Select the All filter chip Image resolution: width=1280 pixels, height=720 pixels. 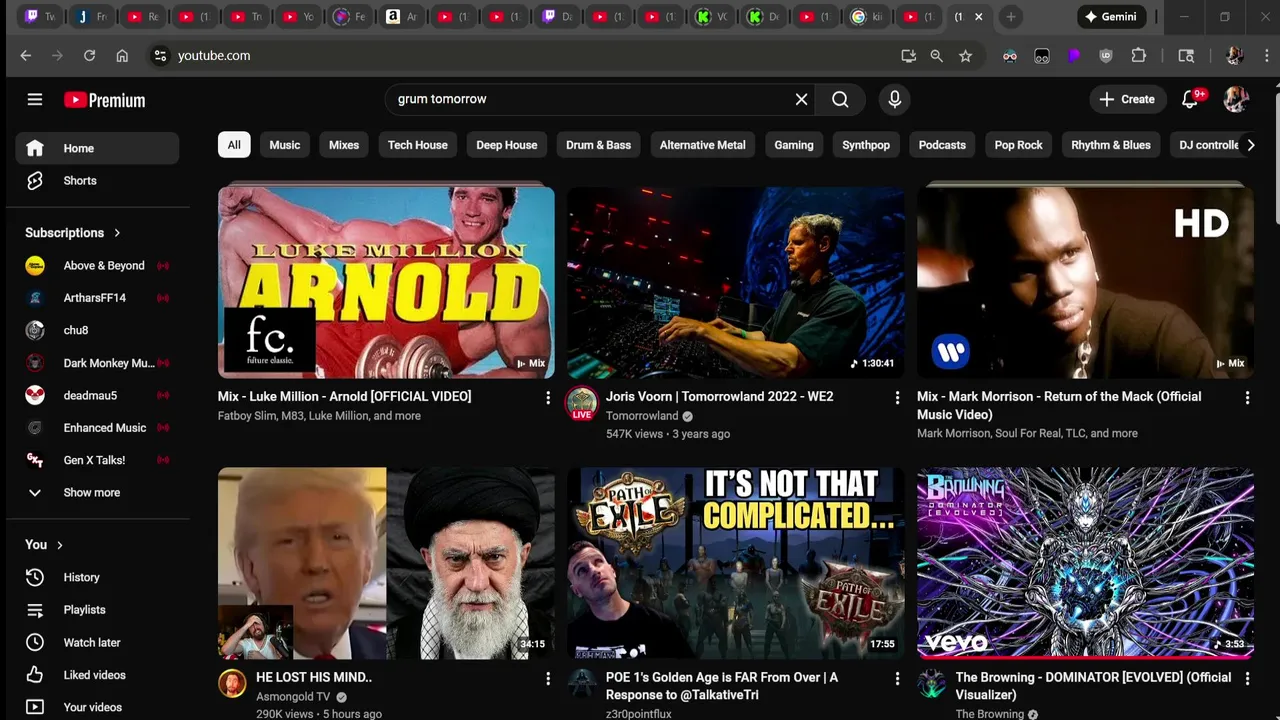234,145
